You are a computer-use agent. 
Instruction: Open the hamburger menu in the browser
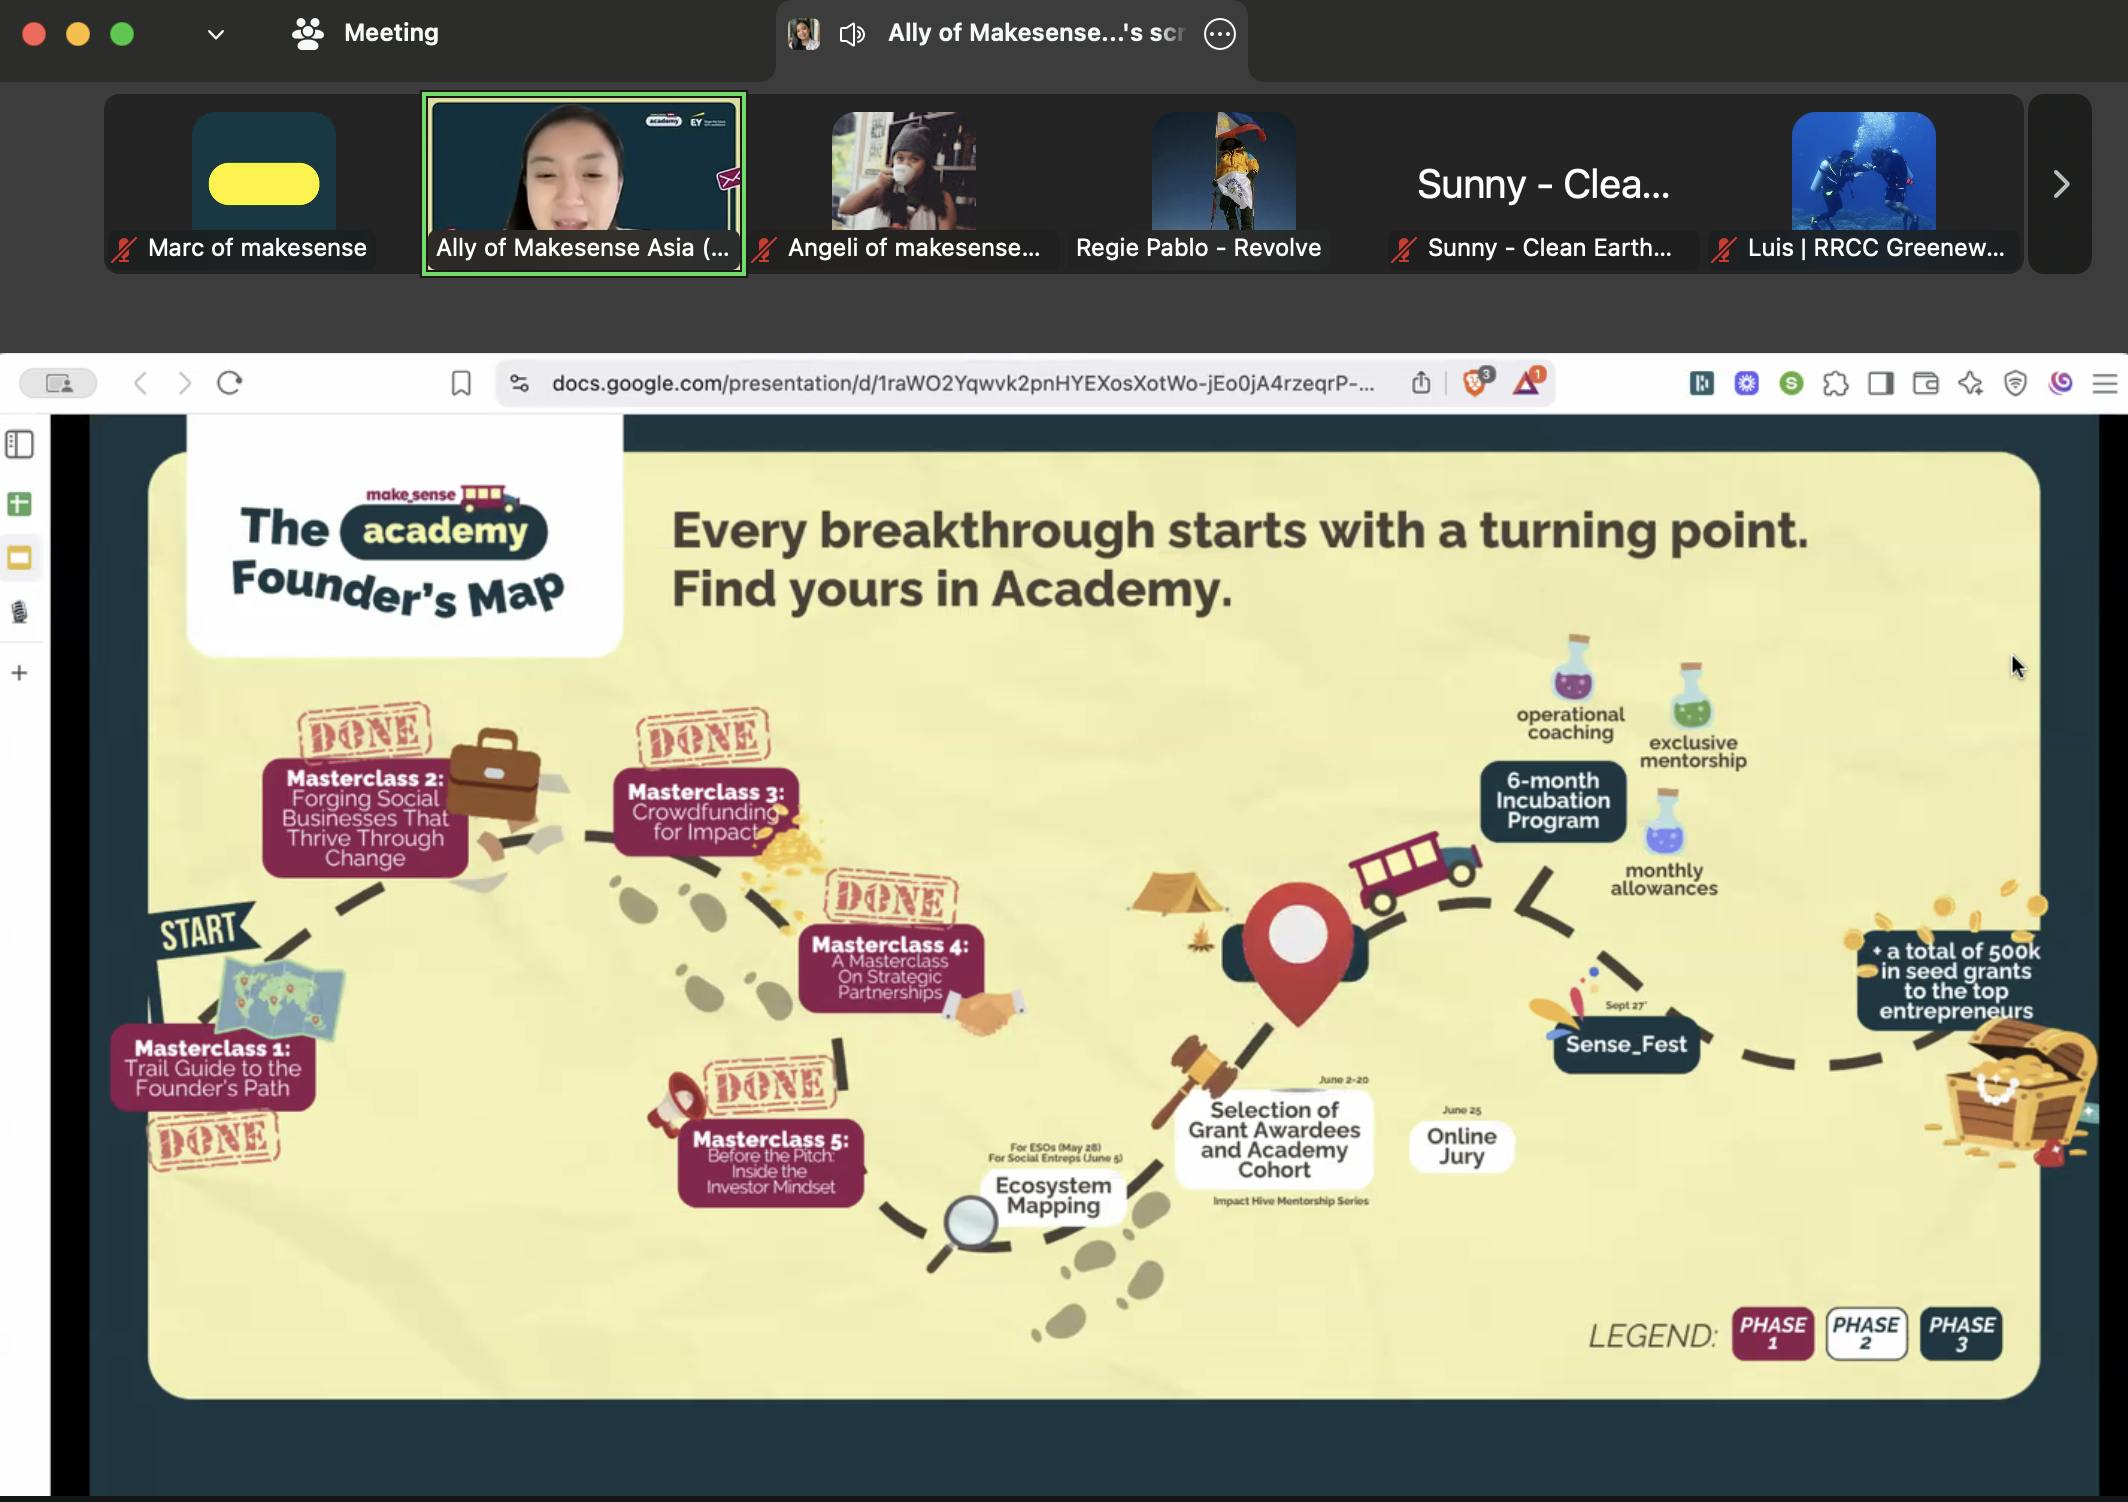(x=2105, y=383)
